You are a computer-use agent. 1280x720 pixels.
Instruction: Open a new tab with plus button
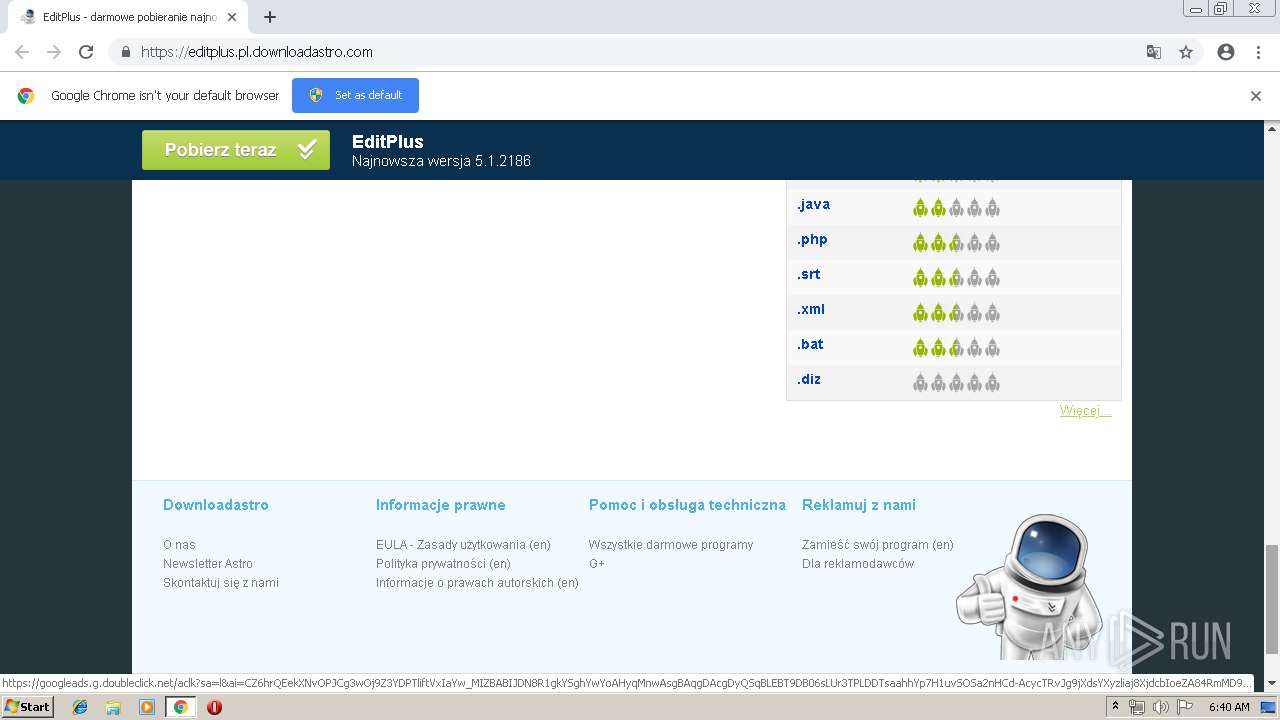coord(270,17)
